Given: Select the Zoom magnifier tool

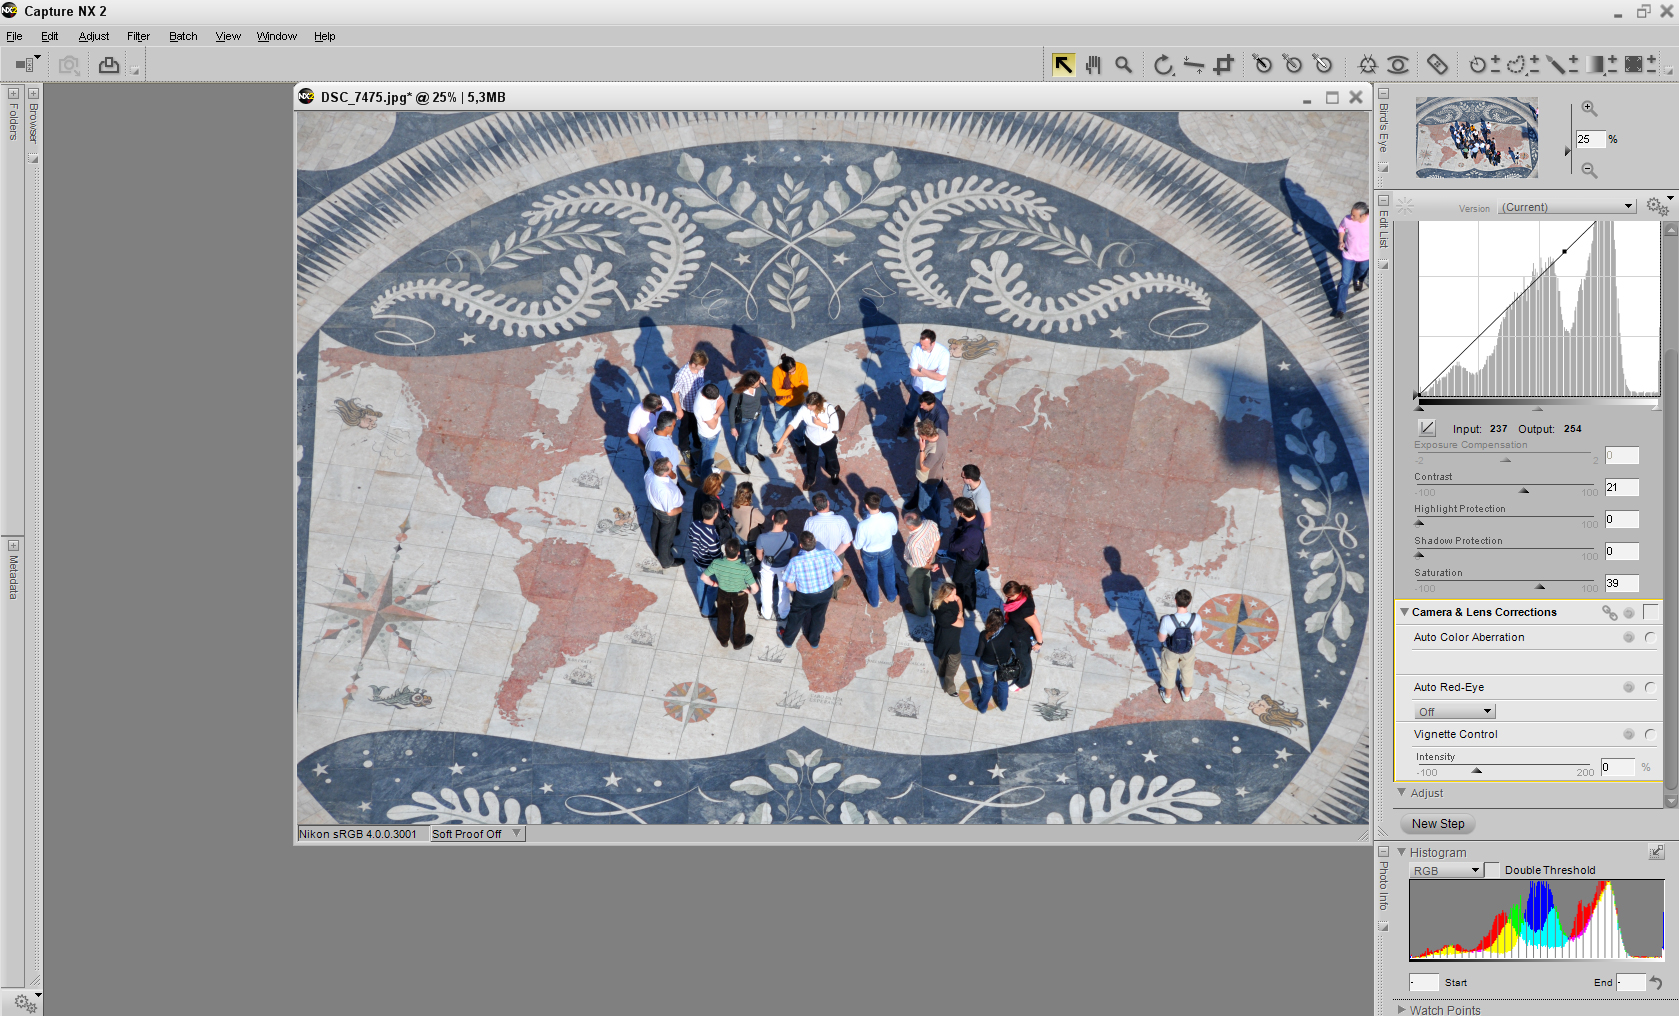Looking at the screenshot, I should pos(1124,65).
